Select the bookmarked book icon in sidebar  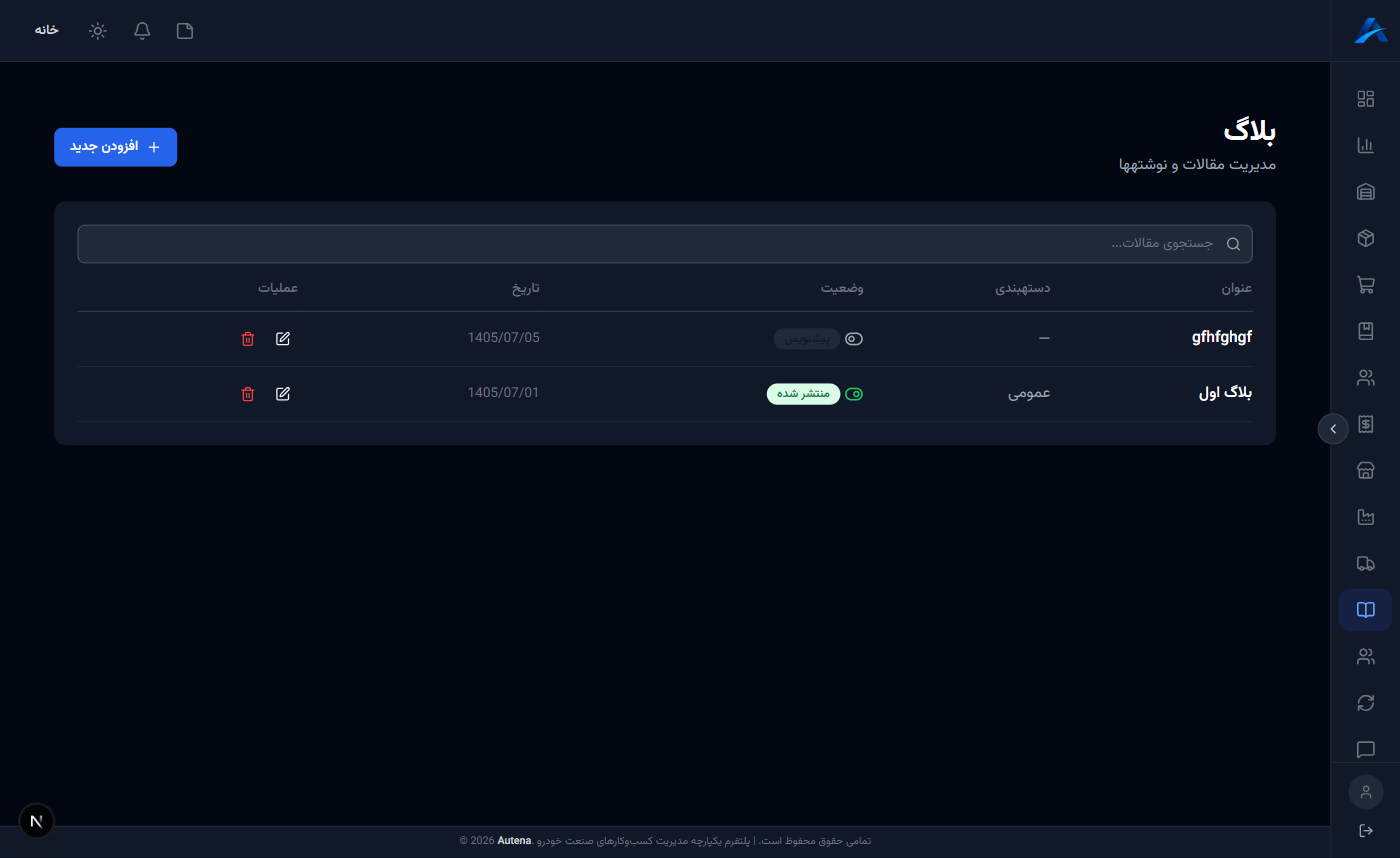pyautogui.click(x=1365, y=331)
